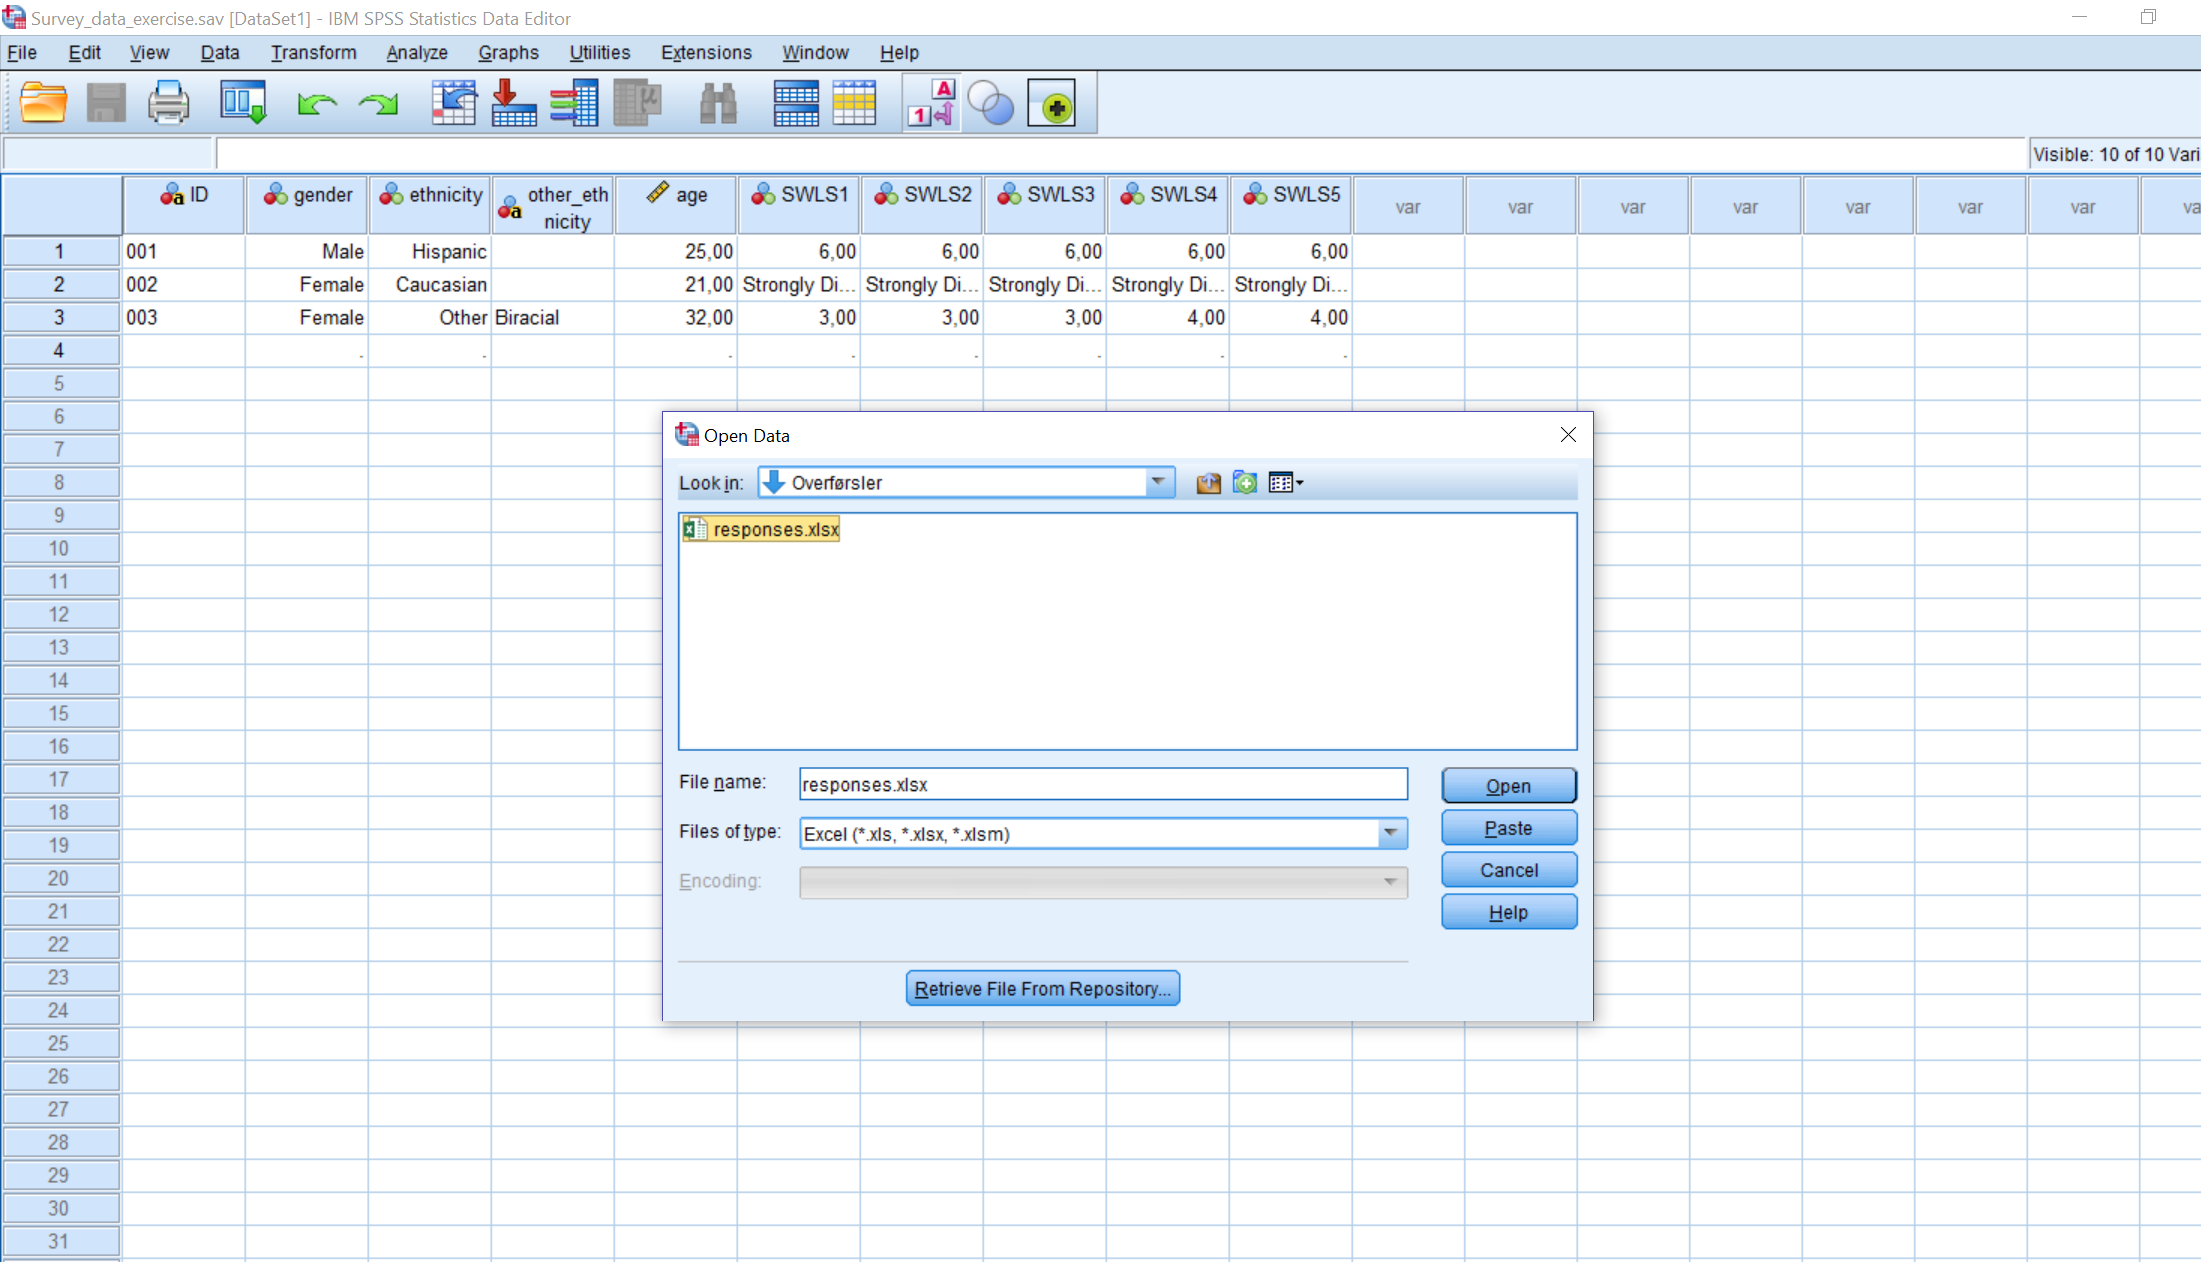The width and height of the screenshot is (2201, 1262).
Task: Expand the Files of type dropdown
Action: (x=1390, y=833)
